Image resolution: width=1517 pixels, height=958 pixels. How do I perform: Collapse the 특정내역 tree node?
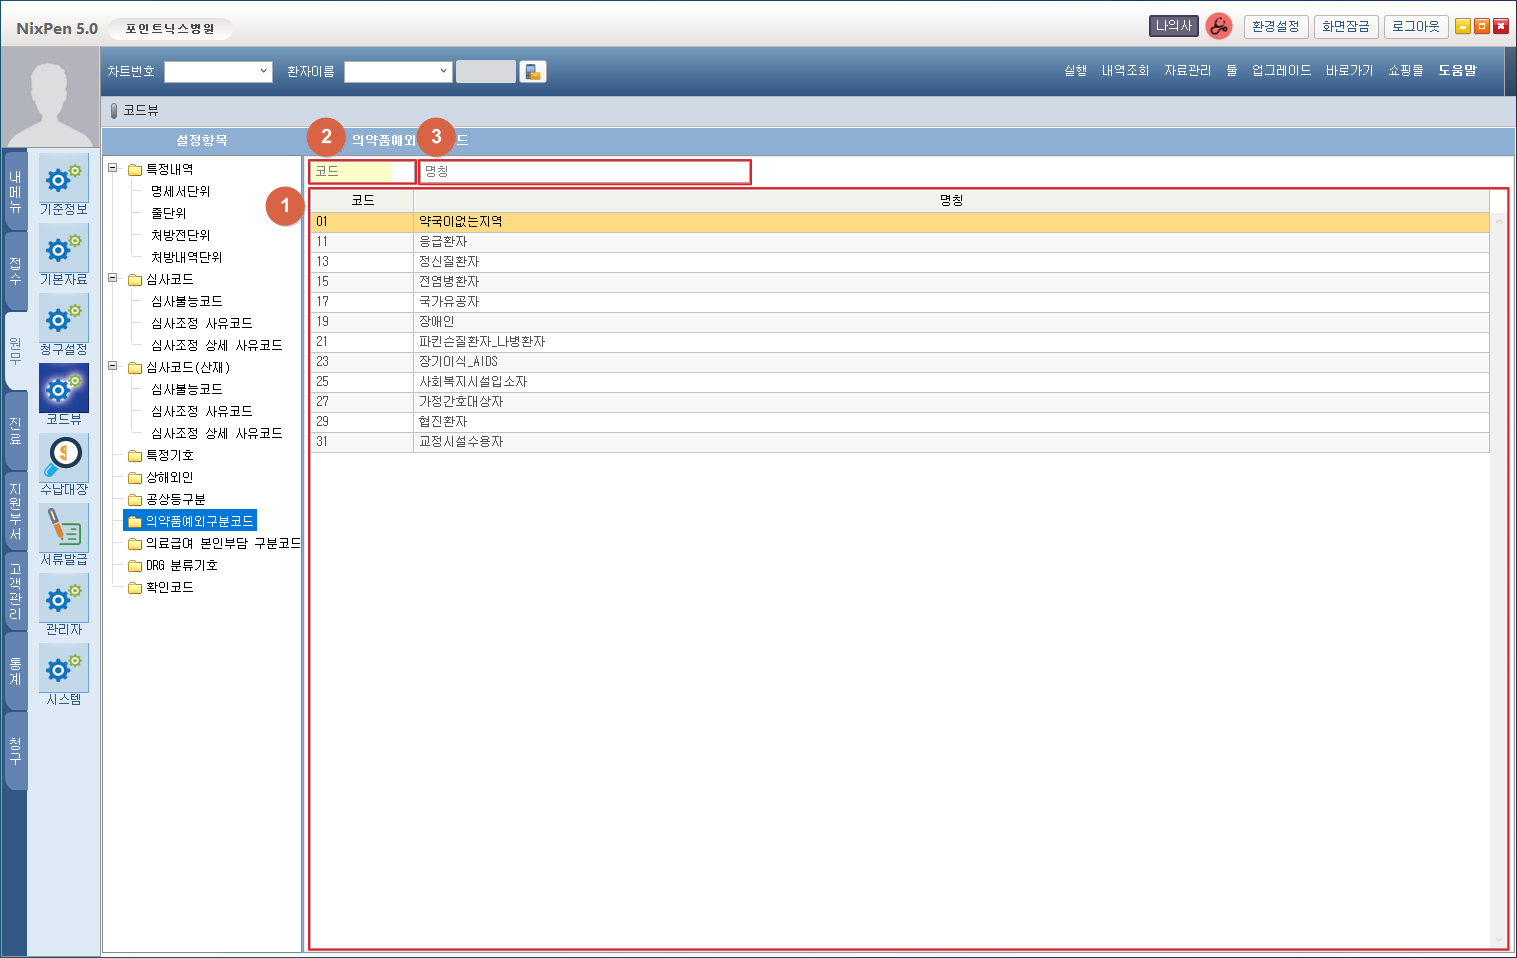(x=113, y=168)
